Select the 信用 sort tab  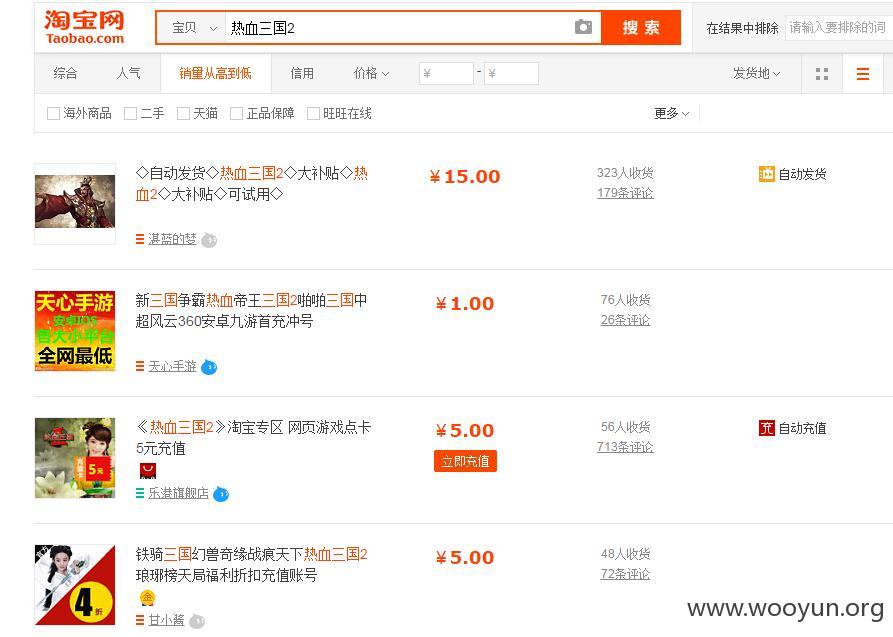click(x=302, y=73)
